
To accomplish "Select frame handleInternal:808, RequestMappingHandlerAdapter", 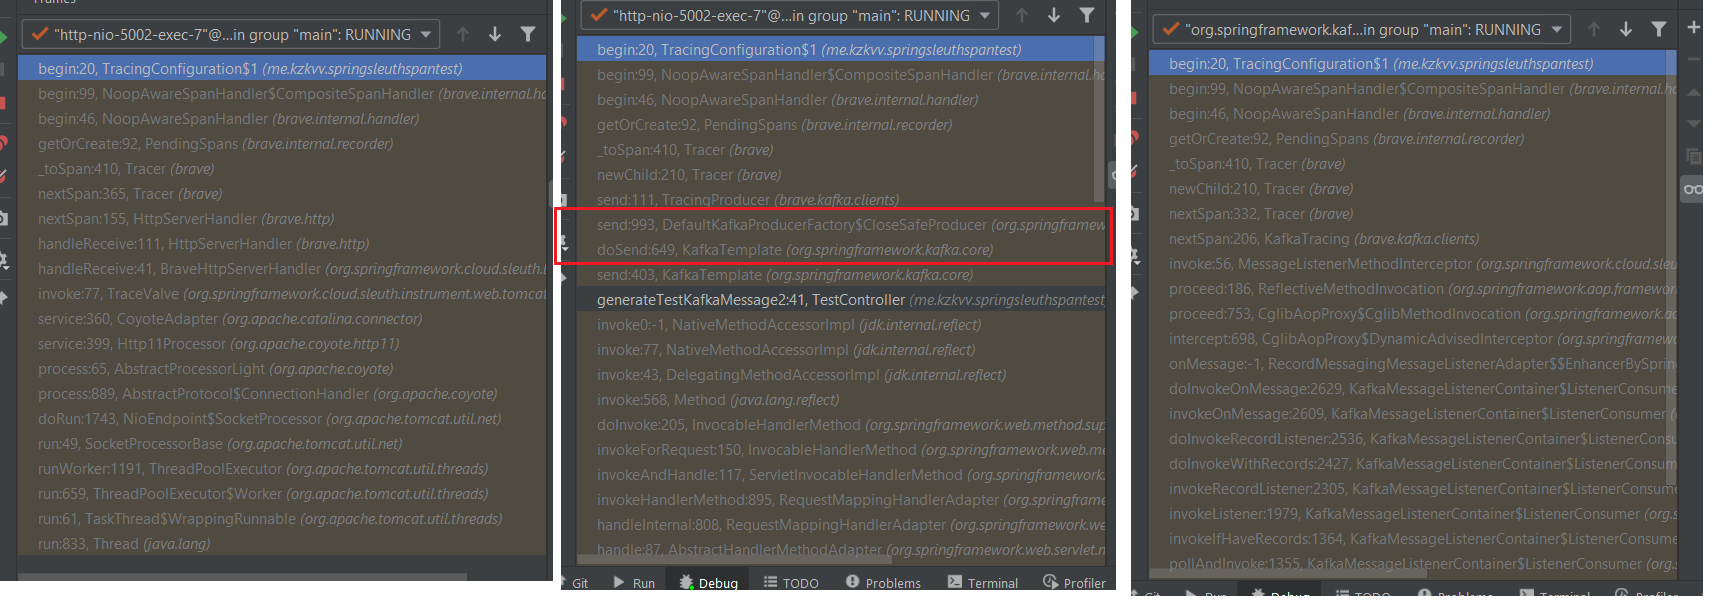I will tap(841, 525).
